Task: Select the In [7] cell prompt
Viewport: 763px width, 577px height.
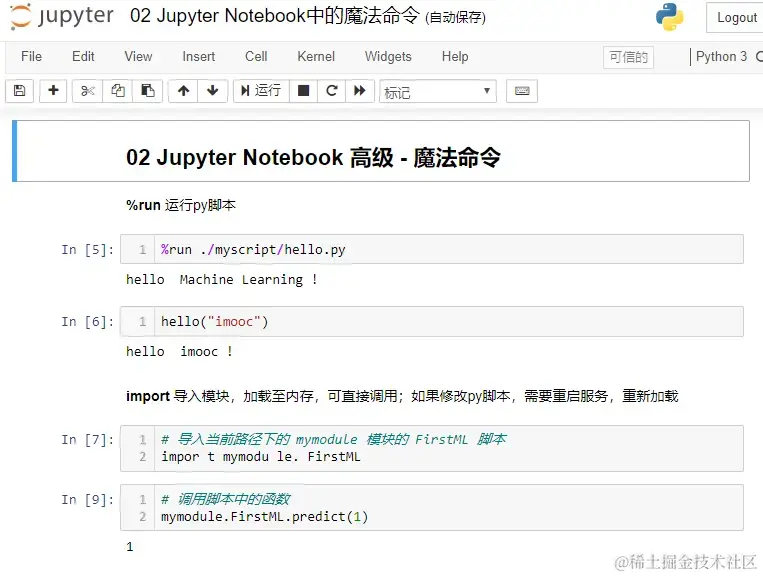Action: click(x=88, y=440)
